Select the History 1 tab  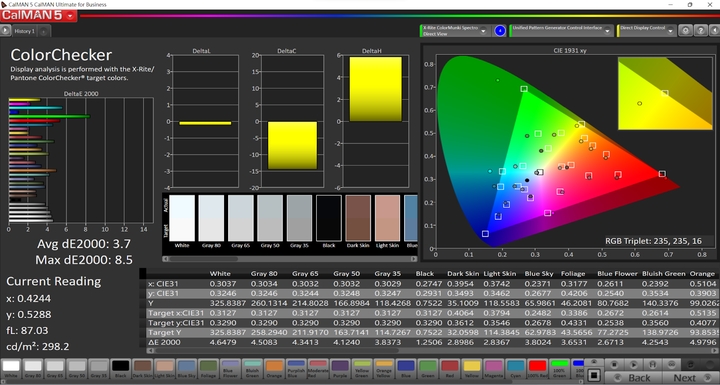pos(24,31)
